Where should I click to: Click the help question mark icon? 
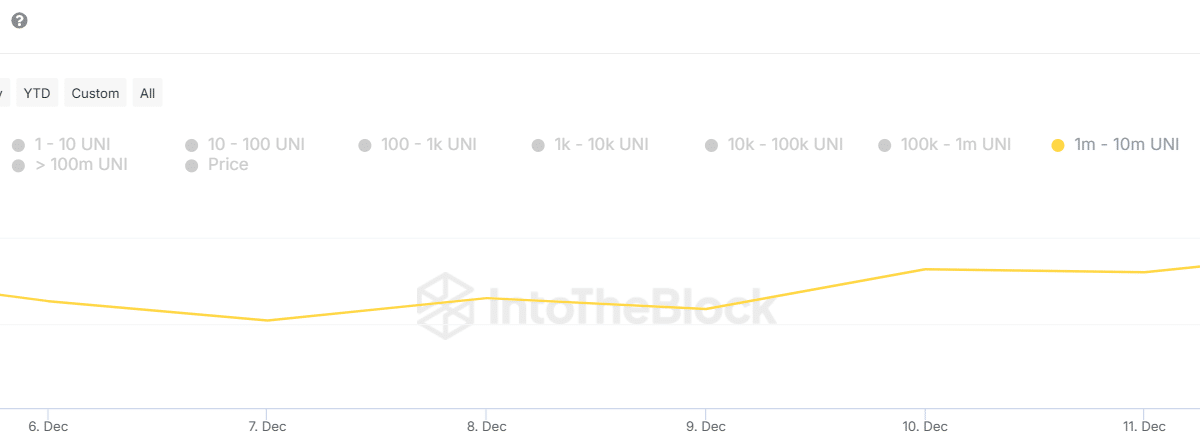click(x=19, y=21)
